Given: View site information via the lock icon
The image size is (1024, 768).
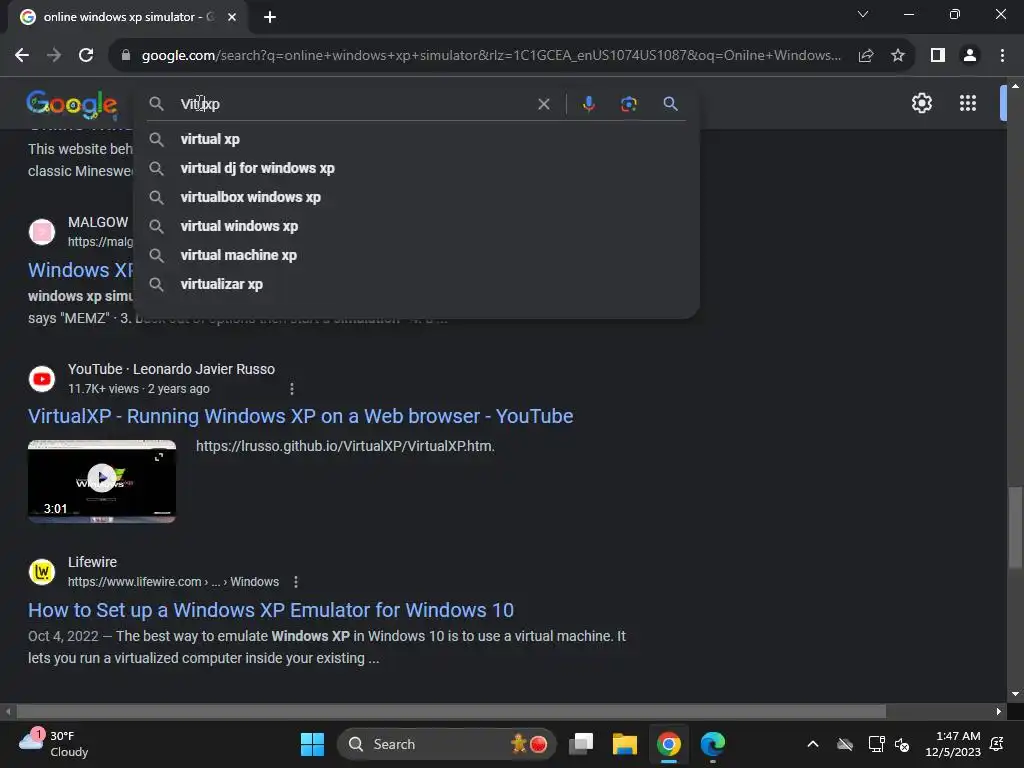Looking at the screenshot, I should pos(126,56).
